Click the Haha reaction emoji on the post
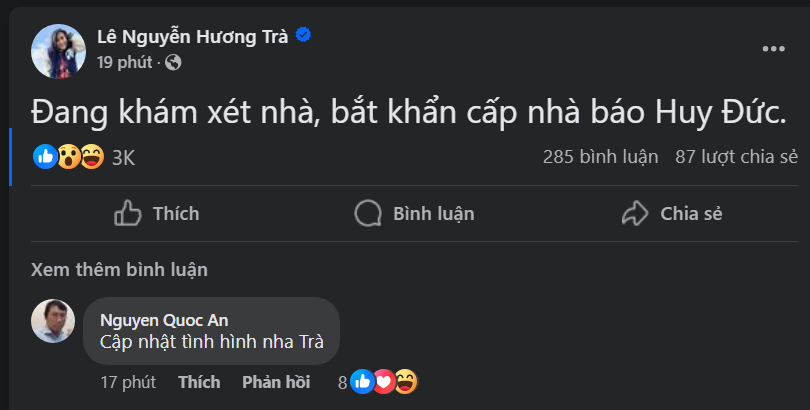 [x=92, y=156]
